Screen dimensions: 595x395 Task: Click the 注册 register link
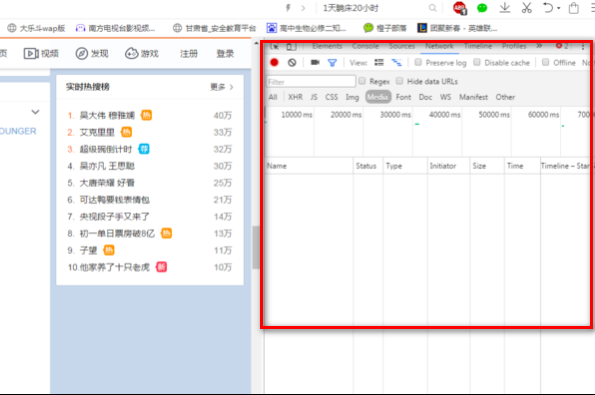pyautogui.click(x=189, y=54)
